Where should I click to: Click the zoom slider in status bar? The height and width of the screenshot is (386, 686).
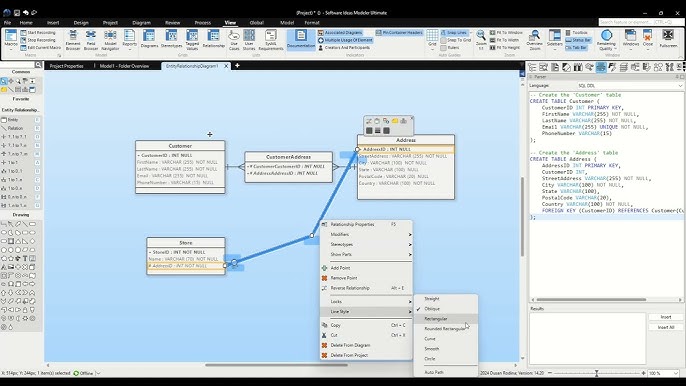pyautogui.click(x=596, y=373)
